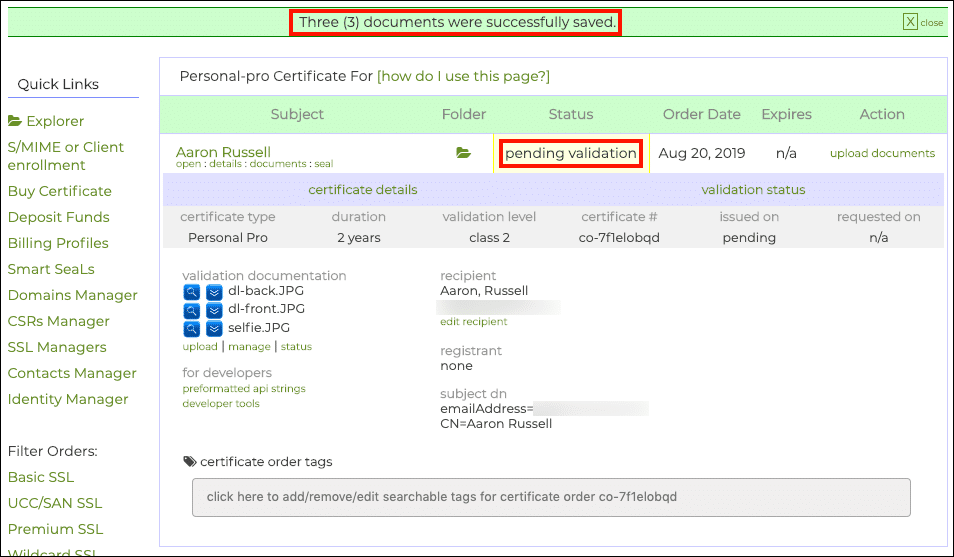Expand the certificate details section header
Viewport: 954px width, 557px height.
(362, 190)
